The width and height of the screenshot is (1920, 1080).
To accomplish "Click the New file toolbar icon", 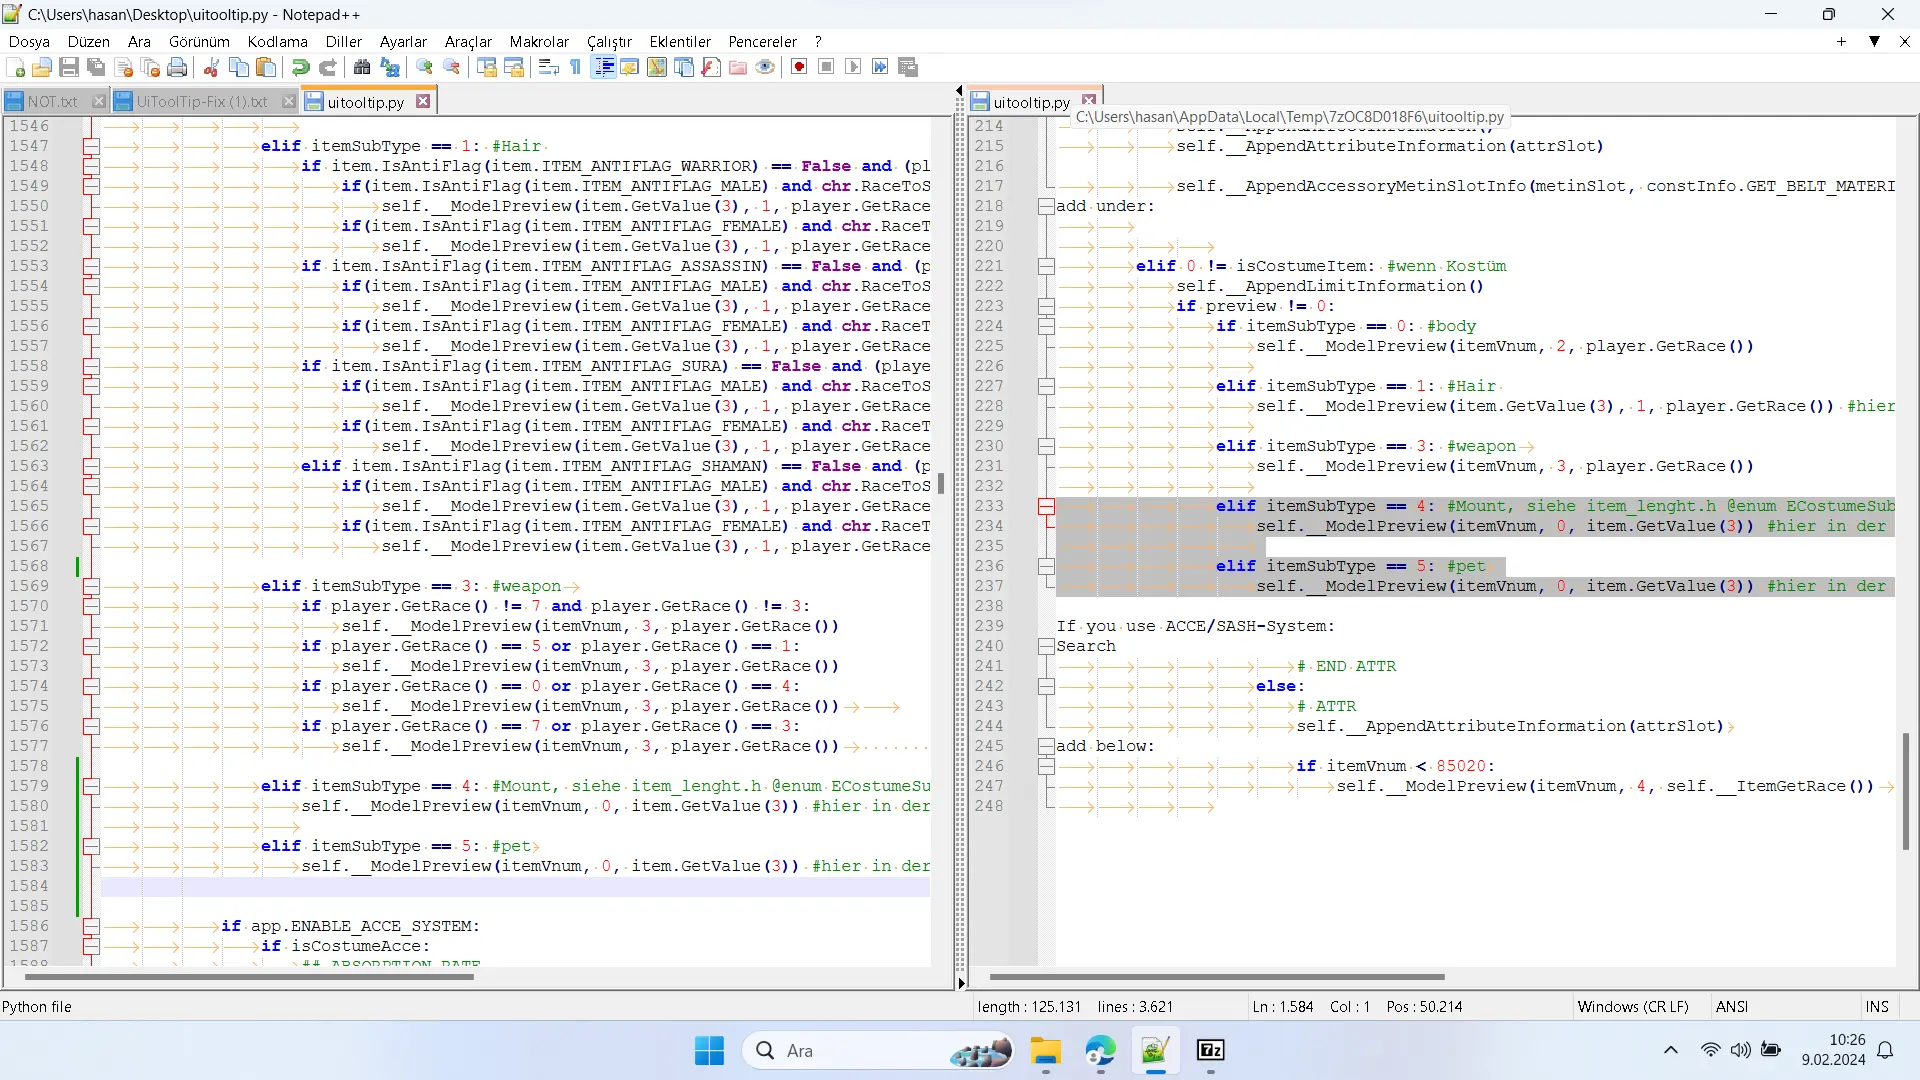I will click(x=15, y=67).
